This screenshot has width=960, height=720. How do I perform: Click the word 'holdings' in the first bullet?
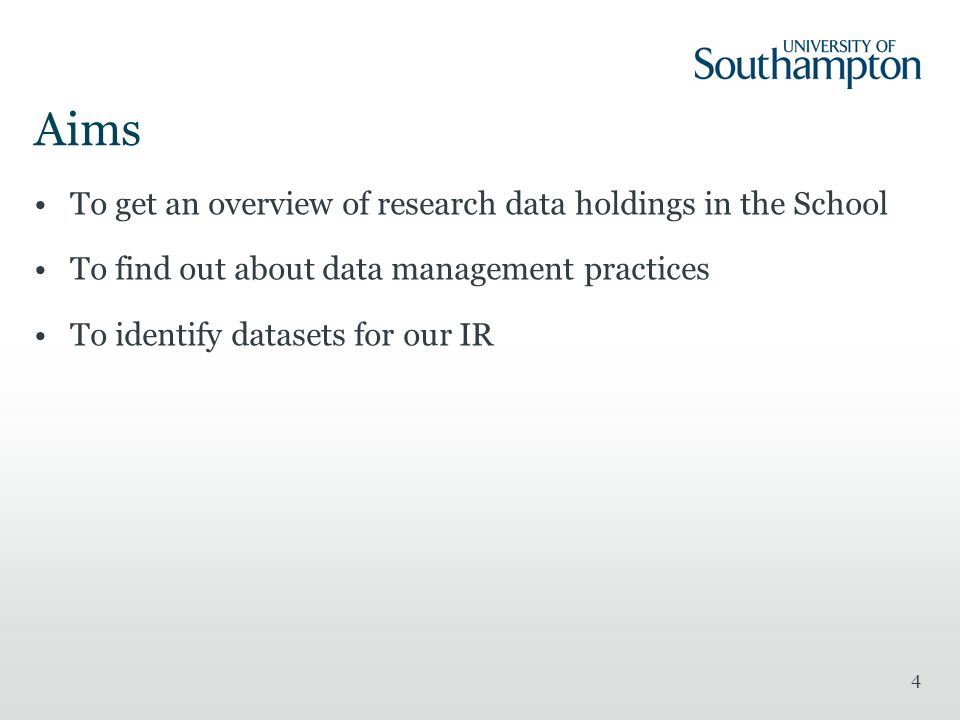[x=635, y=204]
